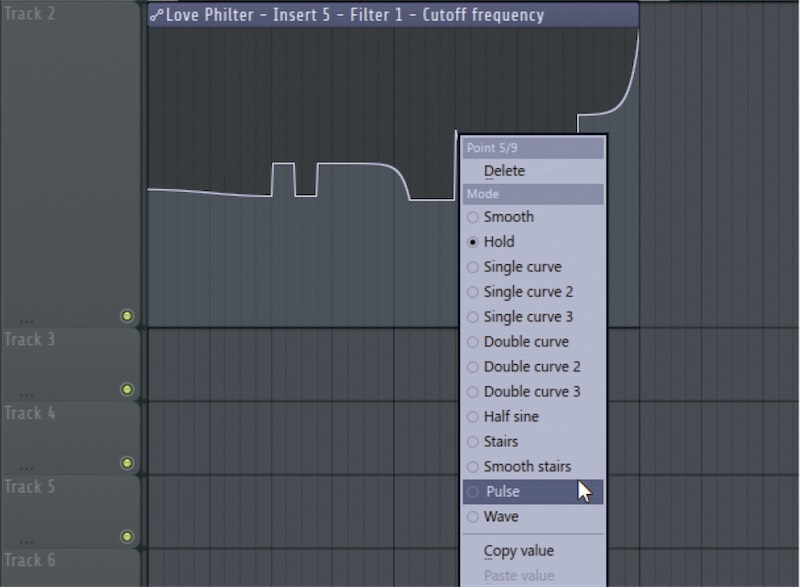800x587 pixels.
Task: Open Track 4 options dots
Action: click(x=27, y=469)
